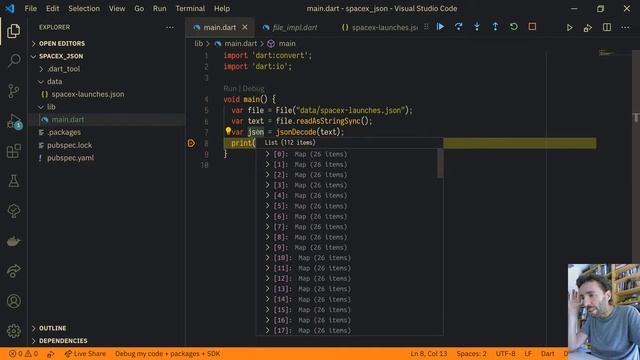Click Continue in debug toolbar
This screenshot has width=640, height=360.
coord(440,27)
